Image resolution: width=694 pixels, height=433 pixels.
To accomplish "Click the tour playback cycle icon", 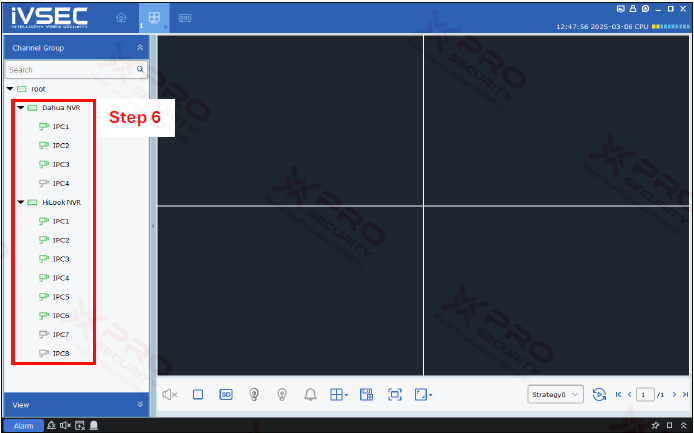I will pyautogui.click(x=599, y=394).
